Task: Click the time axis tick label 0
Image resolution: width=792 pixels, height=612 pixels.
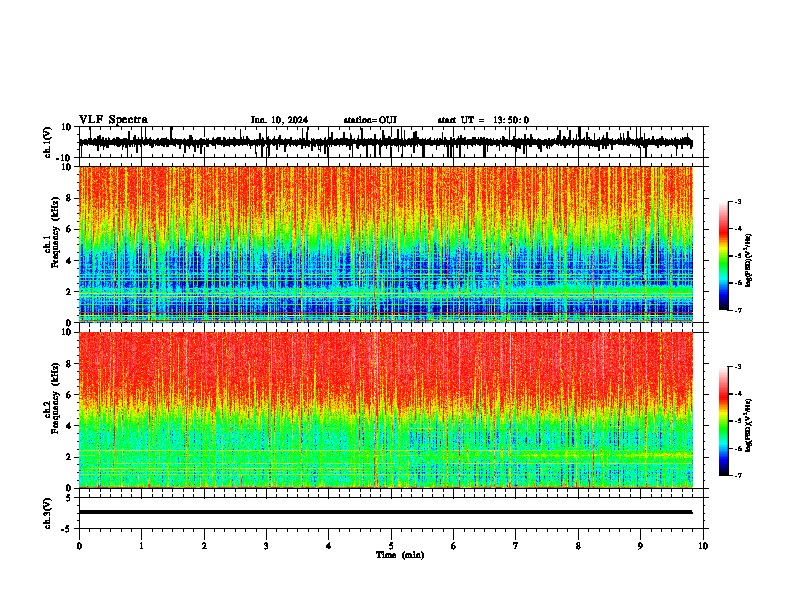Action: [x=79, y=546]
